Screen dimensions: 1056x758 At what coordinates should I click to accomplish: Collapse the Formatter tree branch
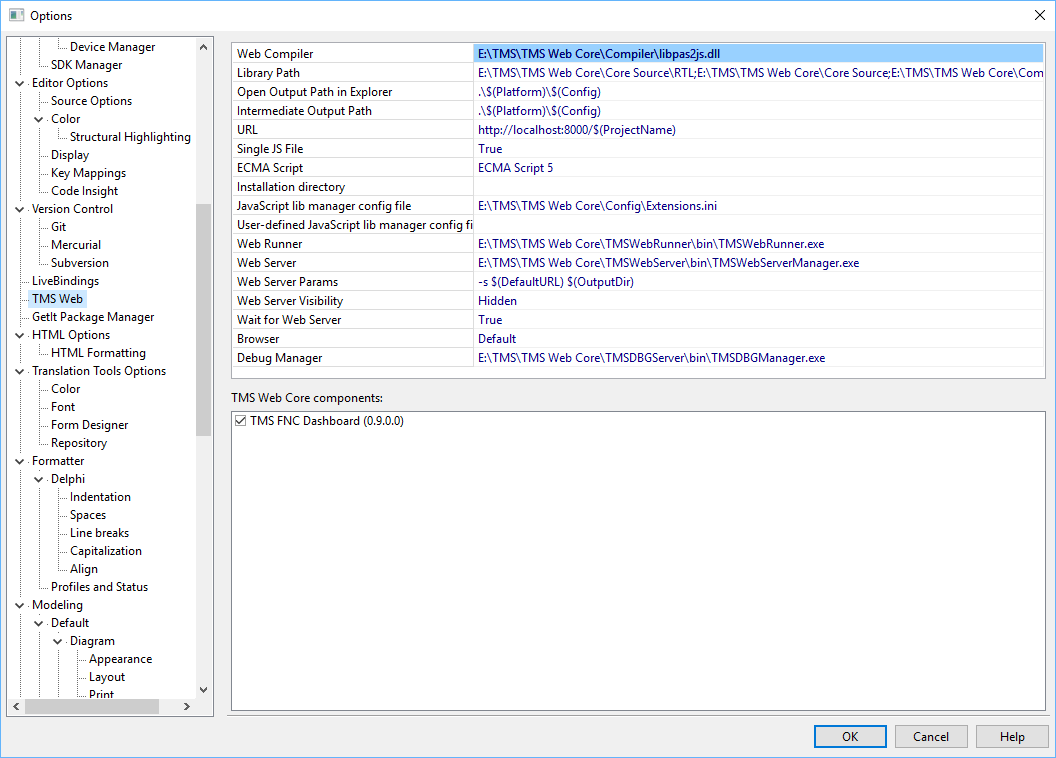tap(18, 460)
